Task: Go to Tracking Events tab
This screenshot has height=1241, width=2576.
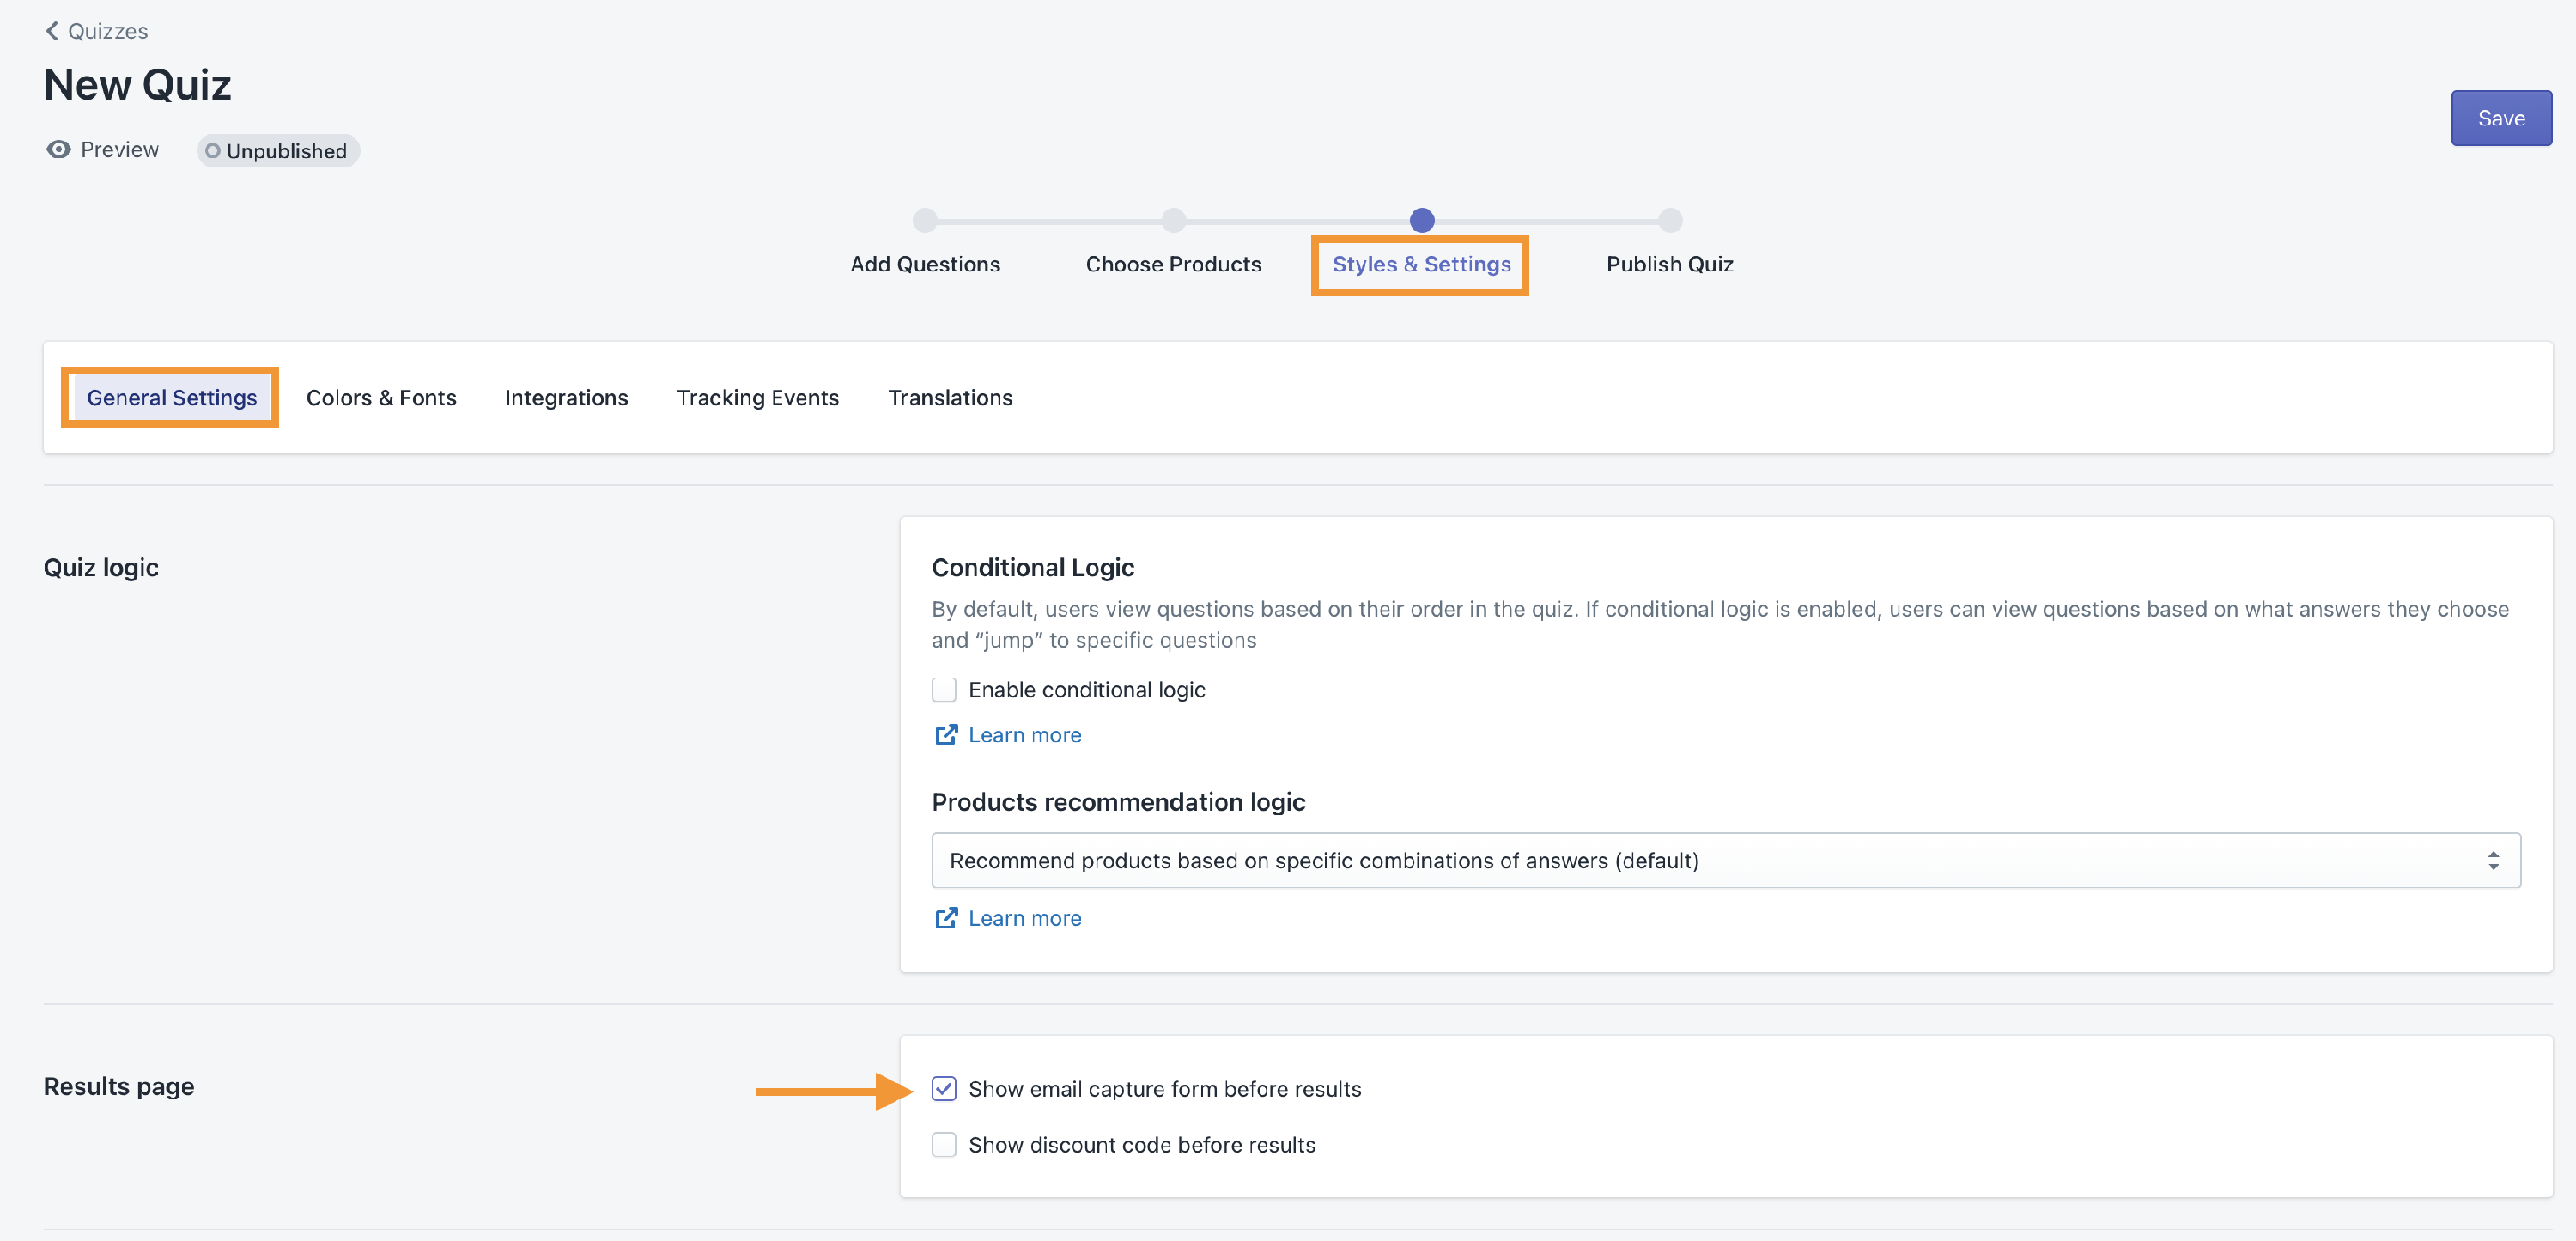Action: tap(757, 398)
